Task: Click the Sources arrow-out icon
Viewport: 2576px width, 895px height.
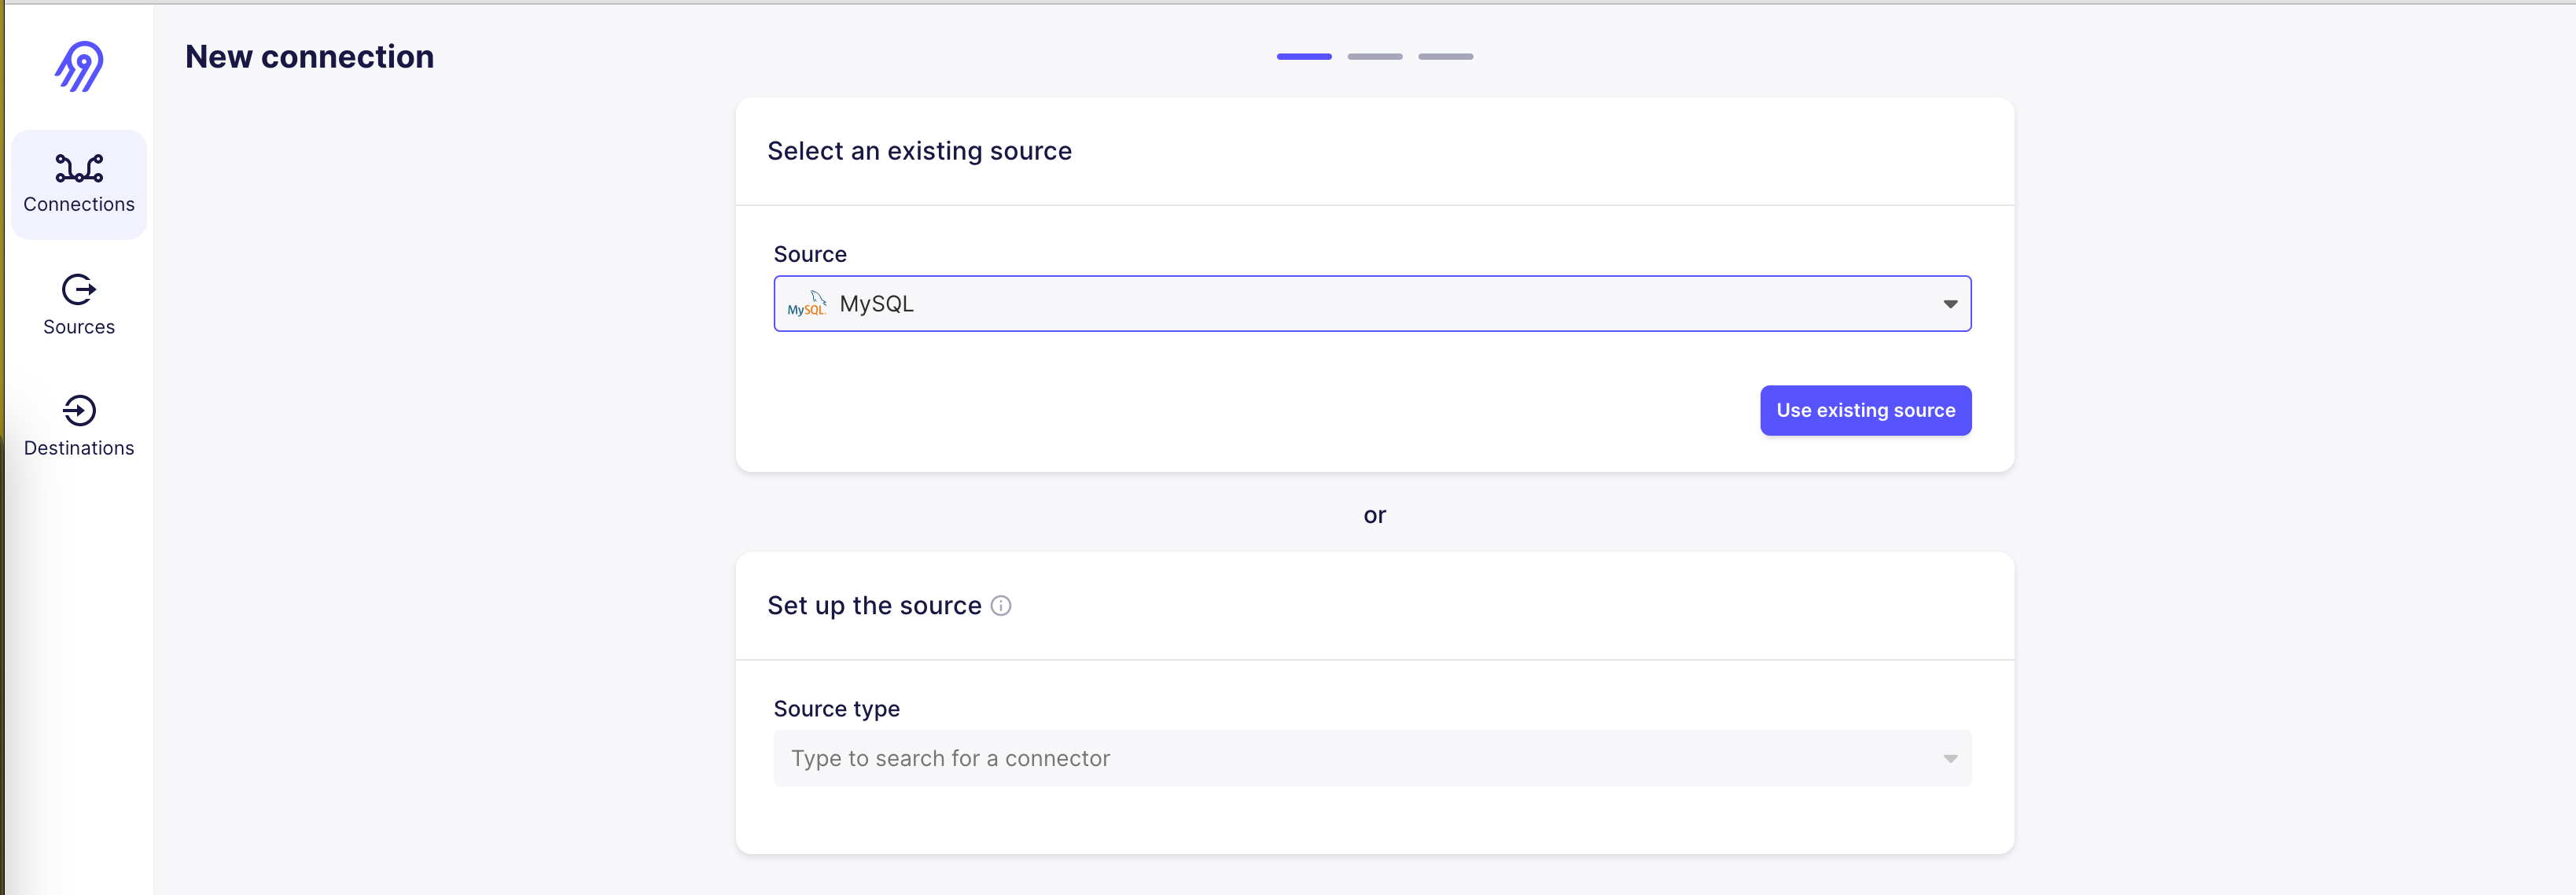Action: pos(79,290)
